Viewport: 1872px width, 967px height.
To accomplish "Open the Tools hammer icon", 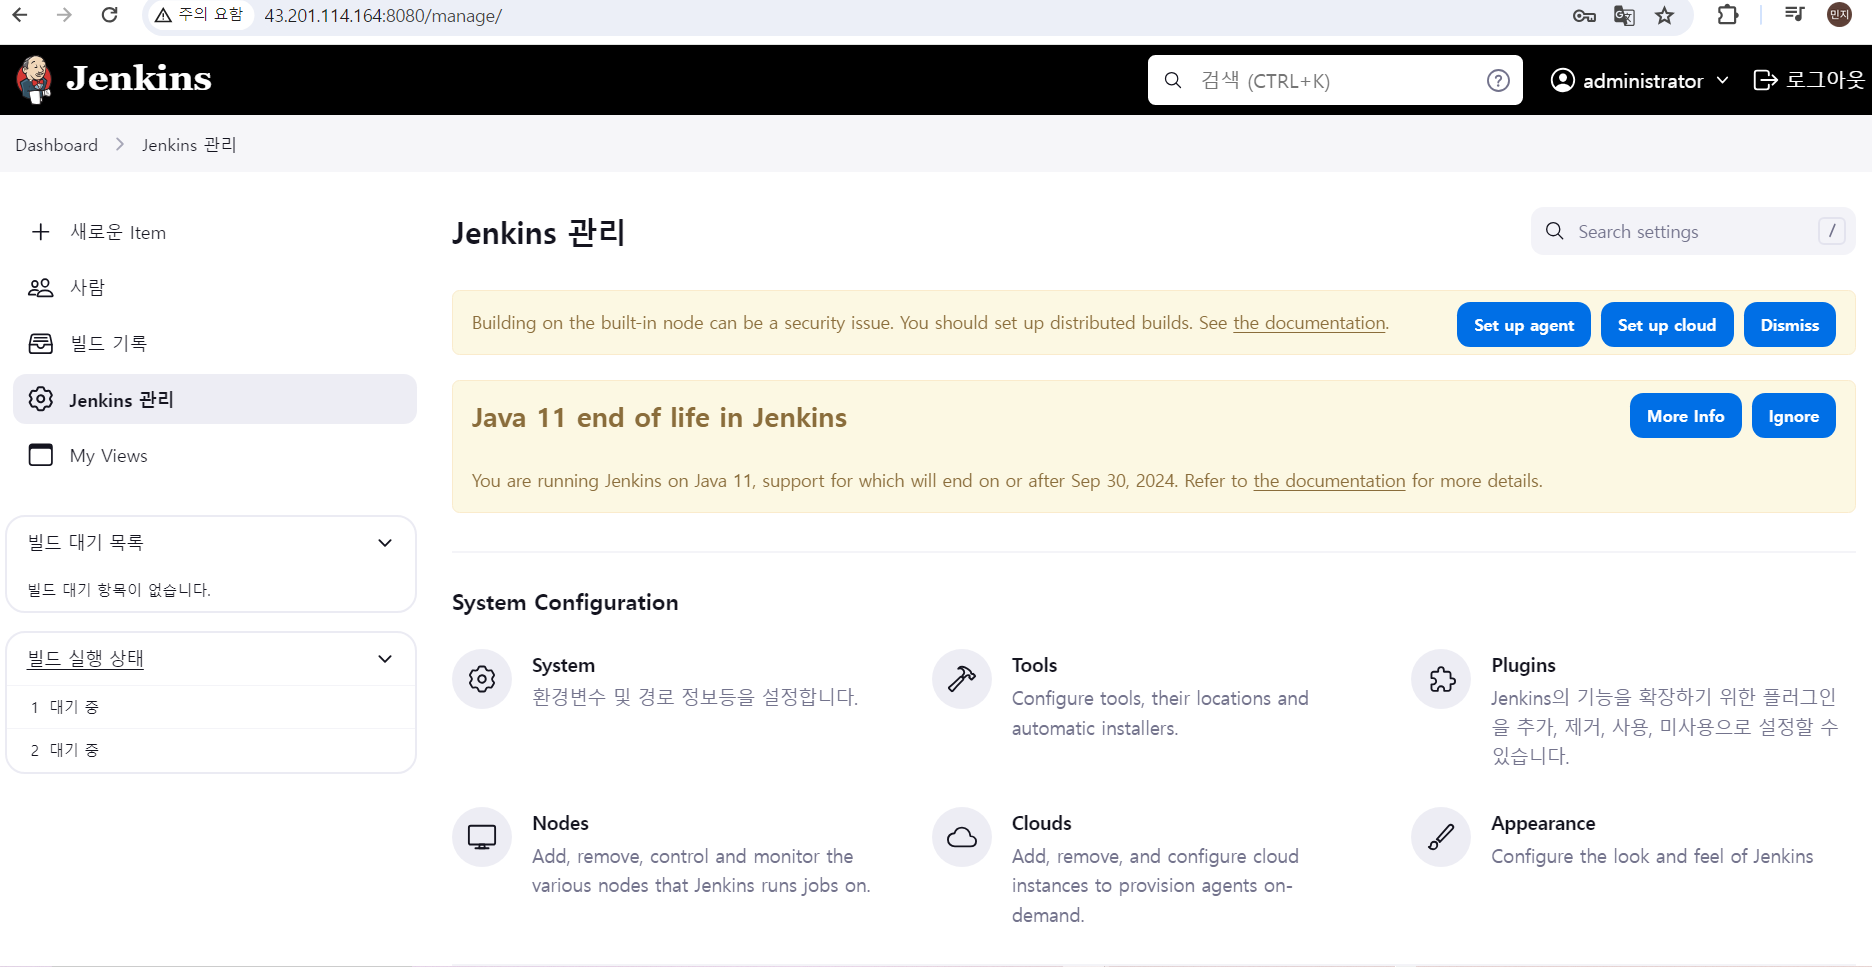I will 962,679.
